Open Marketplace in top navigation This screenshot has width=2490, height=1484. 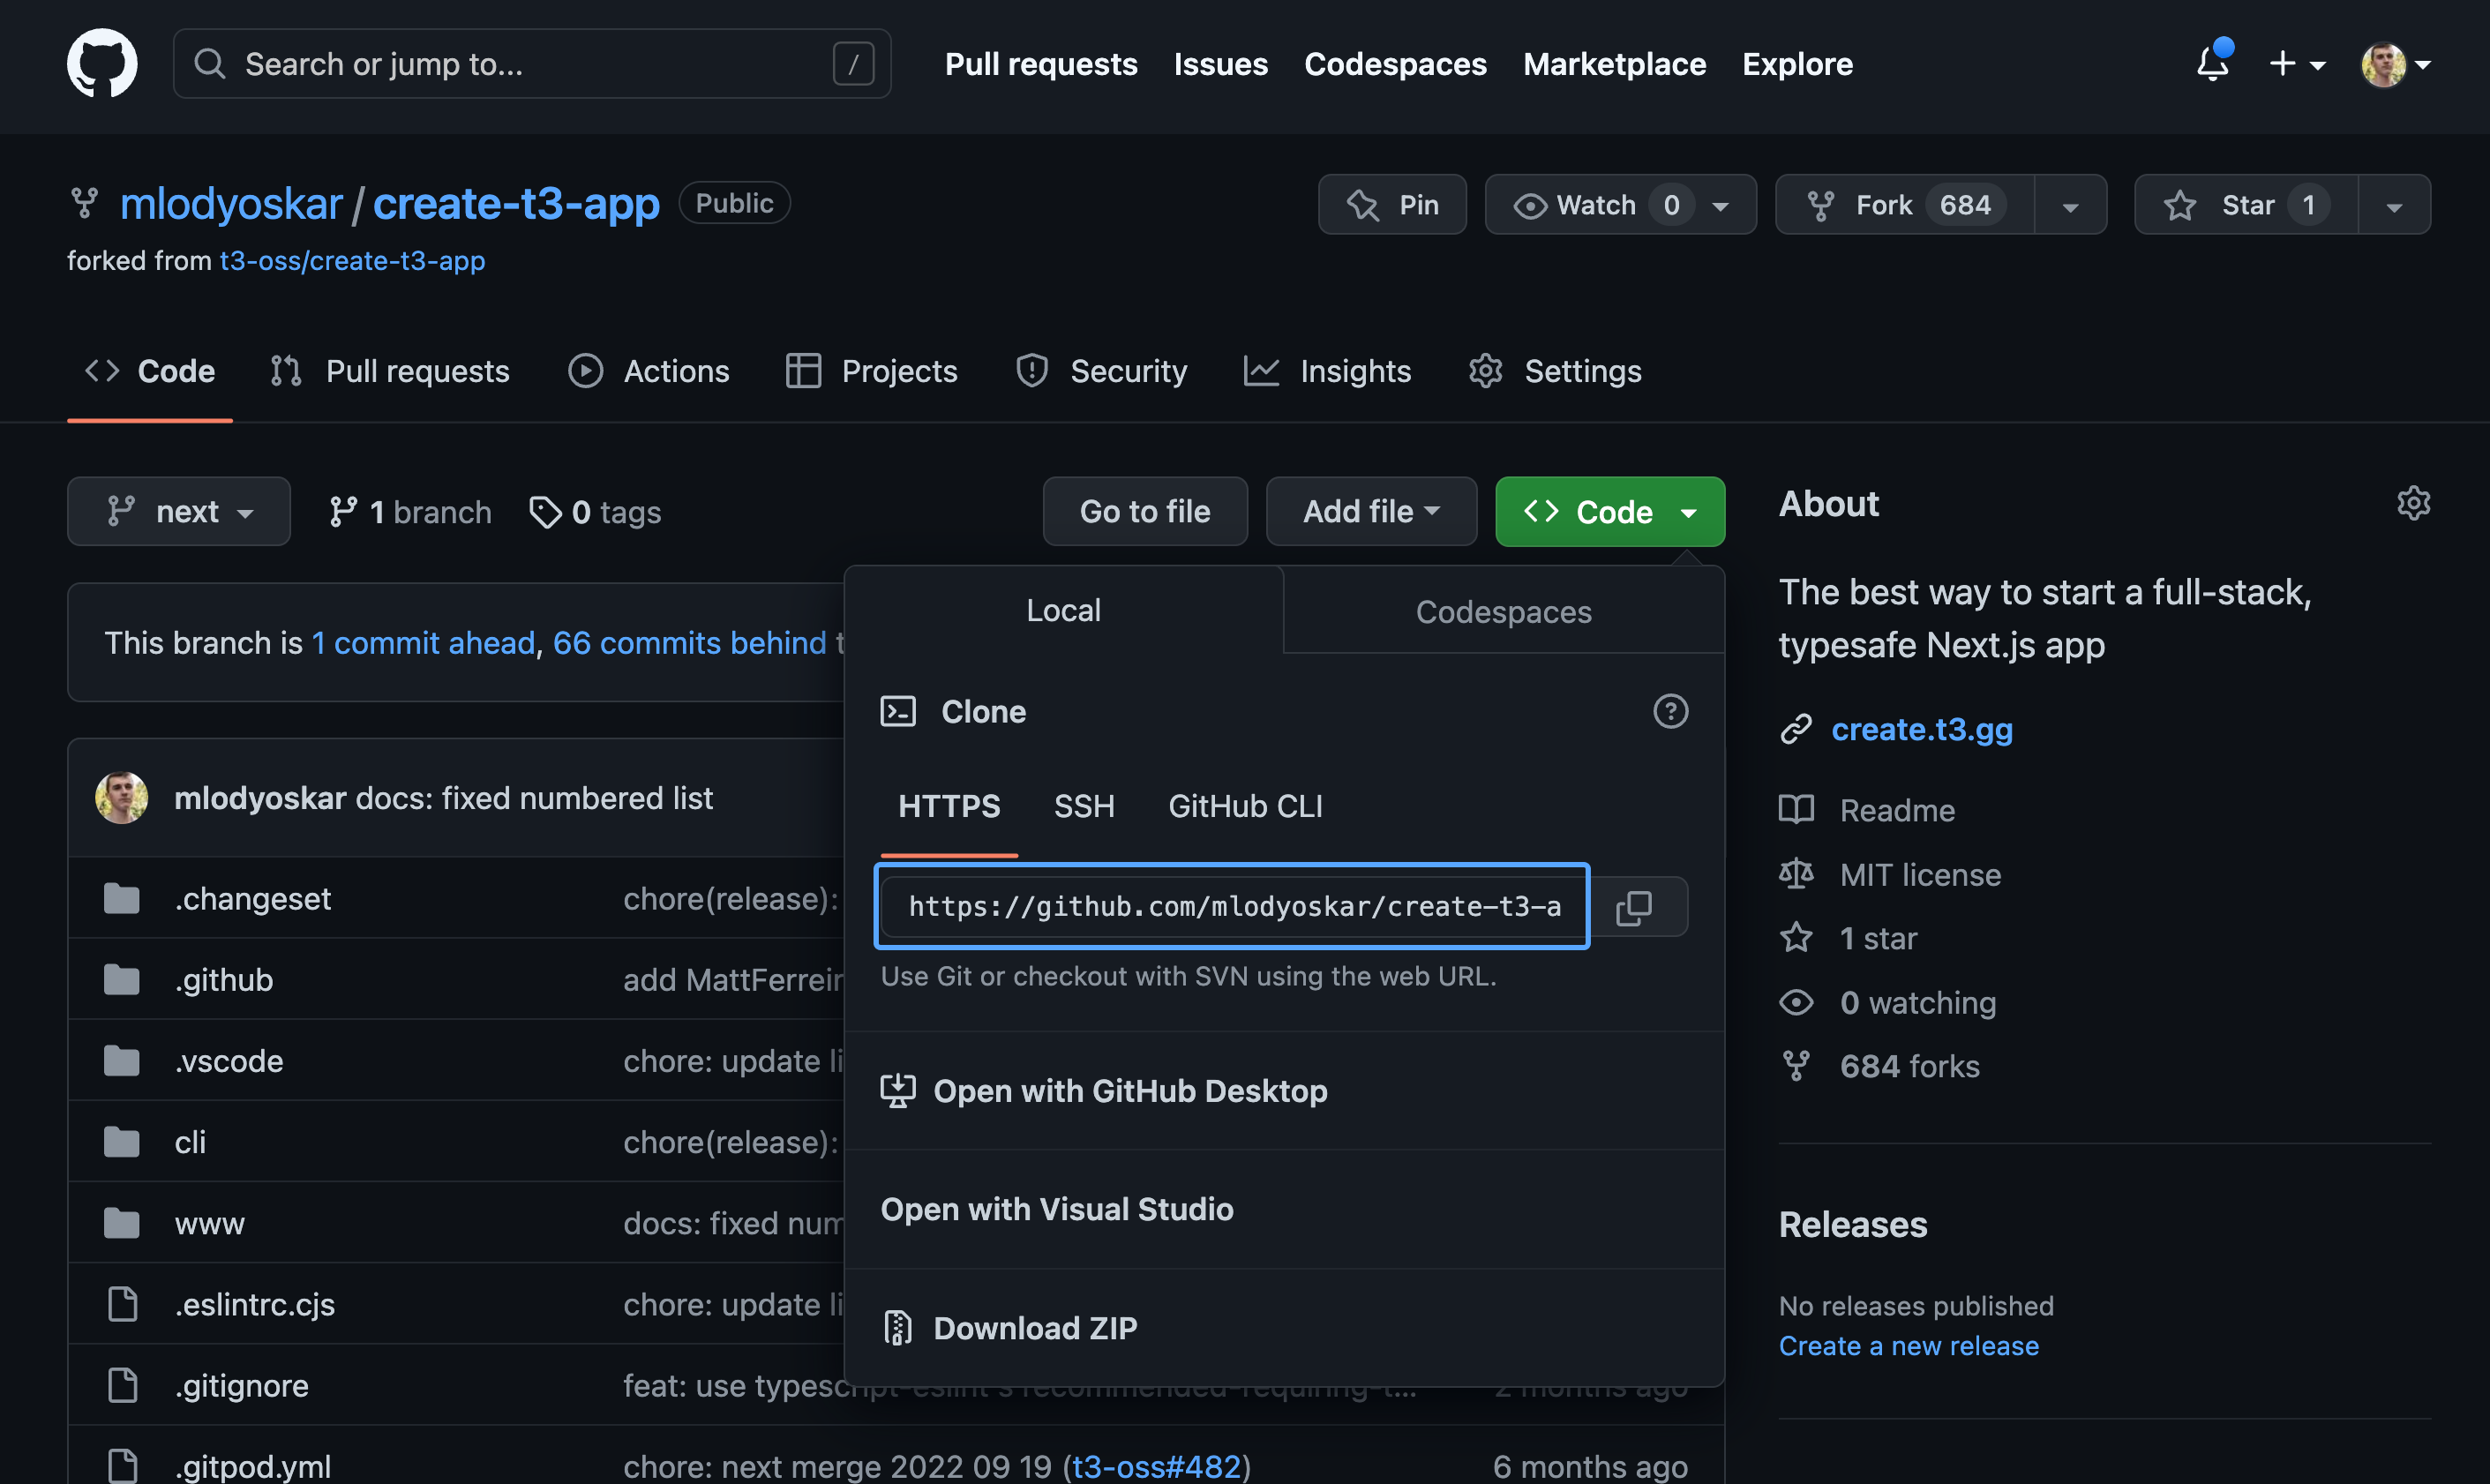(x=1614, y=64)
